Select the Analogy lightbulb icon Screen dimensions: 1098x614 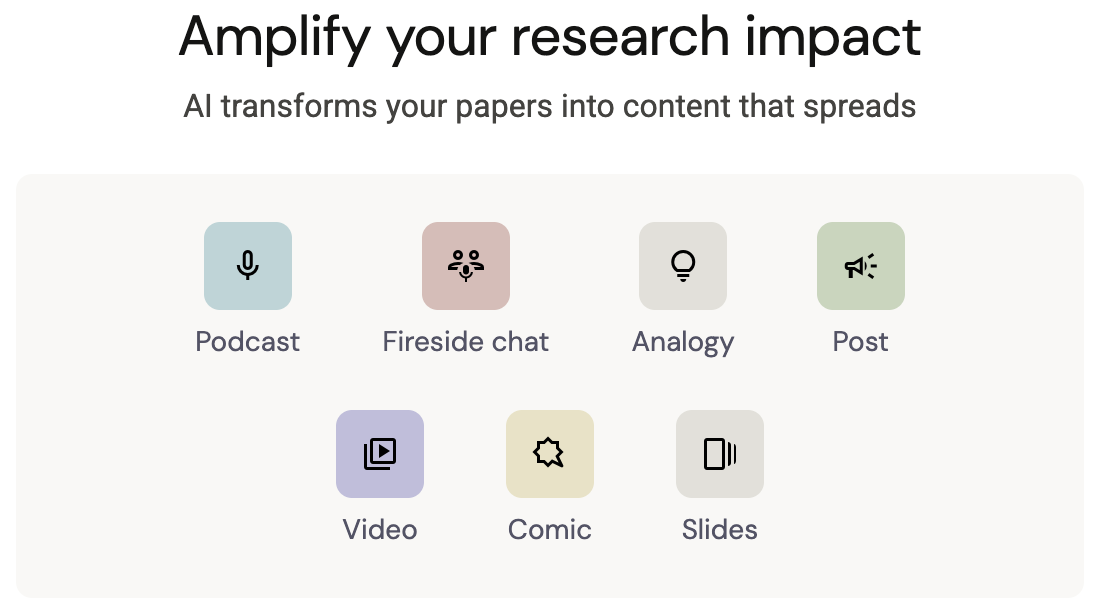click(x=683, y=266)
